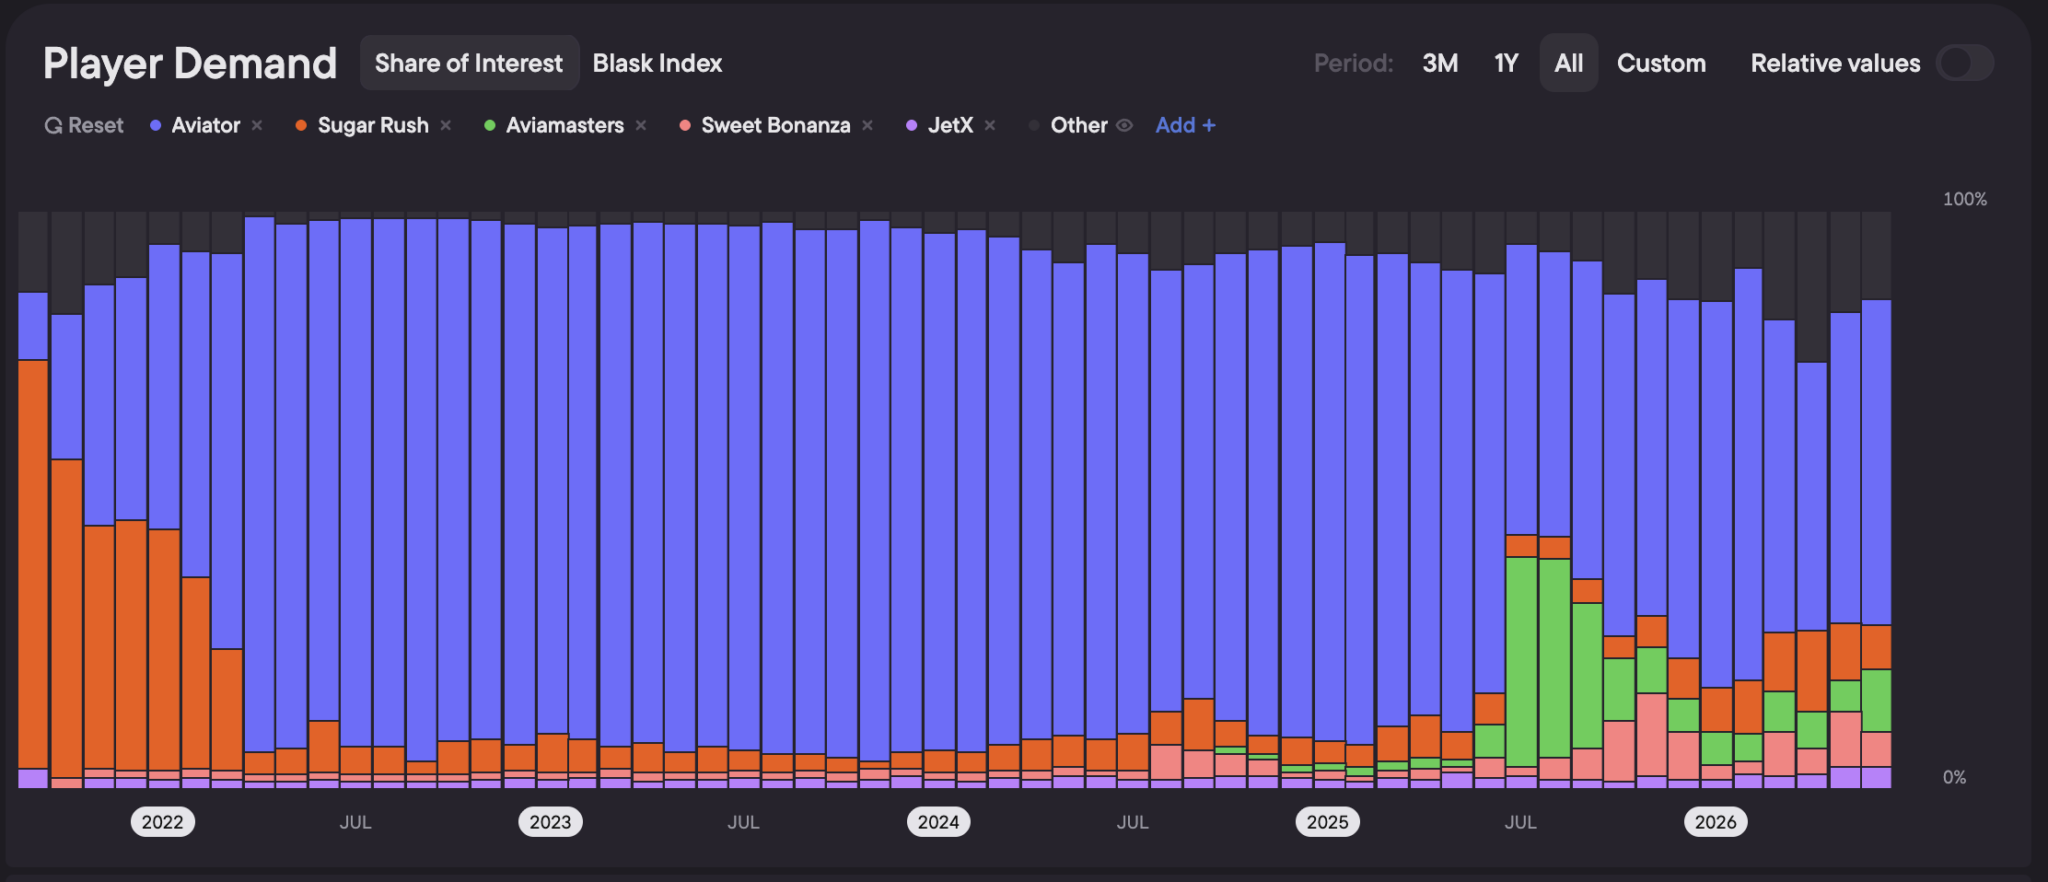This screenshot has width=2048, height=882.
Task: Click the Relative values label
Action: (1835, 63)
